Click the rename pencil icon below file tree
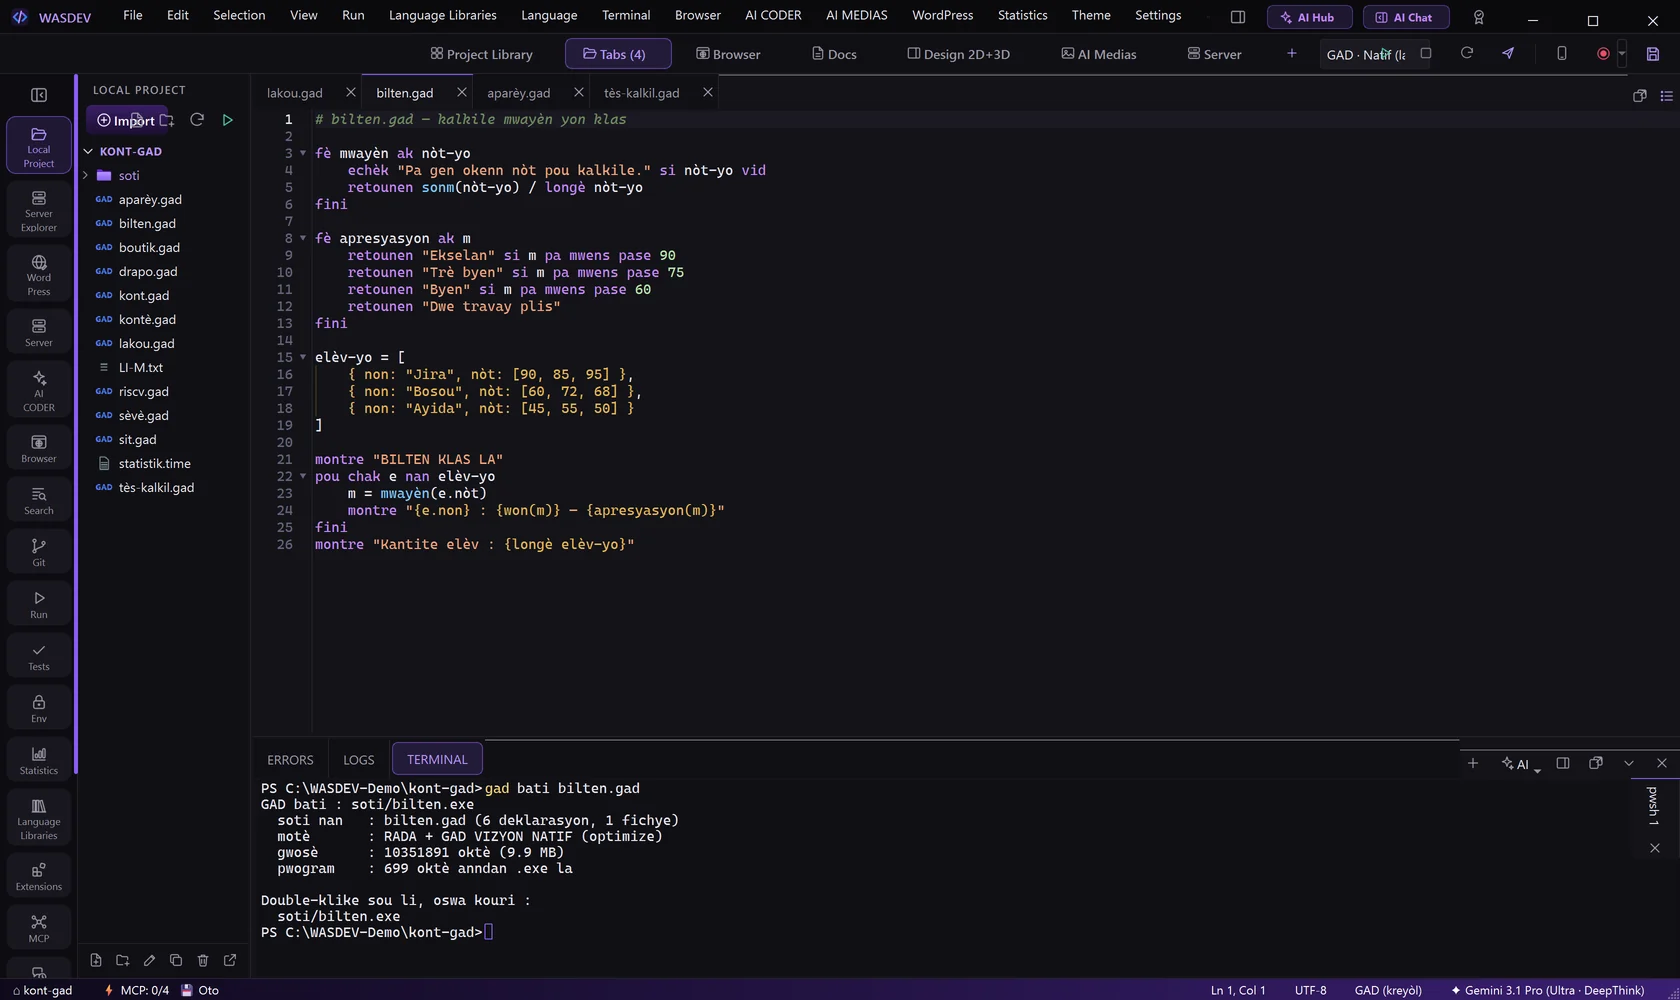The image size is (1680, 1000). [x=149, y=960]
